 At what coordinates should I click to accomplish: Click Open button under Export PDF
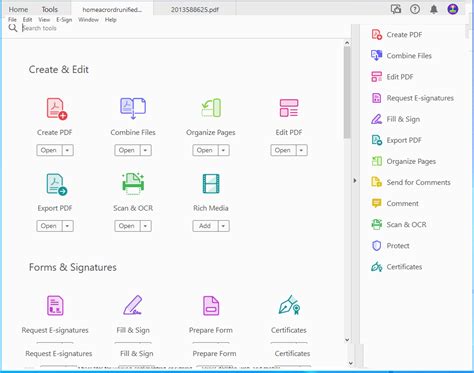(x=49, y=226)
